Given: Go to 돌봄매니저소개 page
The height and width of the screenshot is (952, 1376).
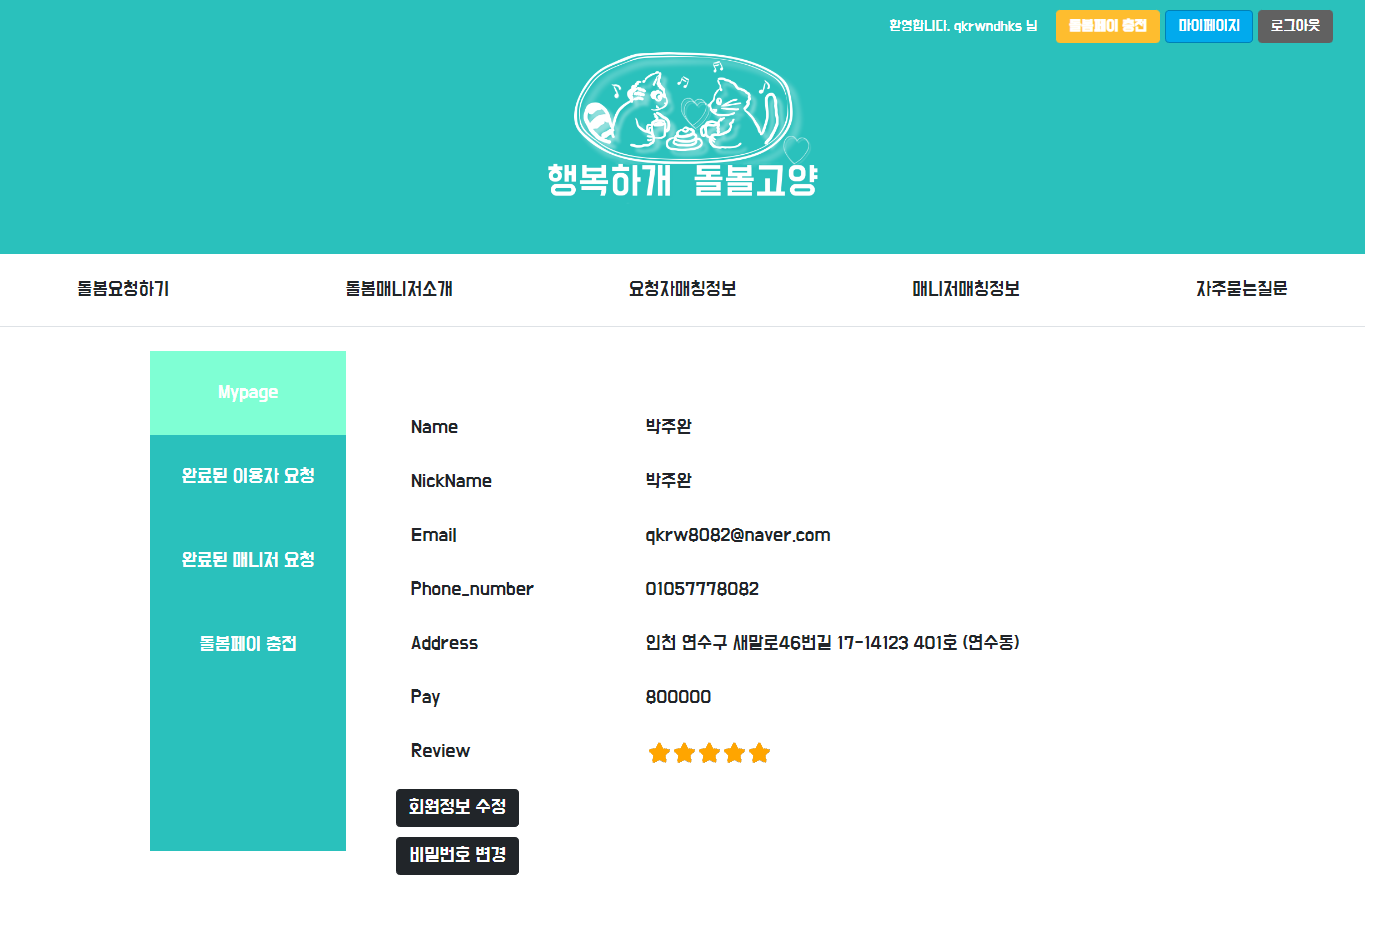Looking at the screenshot, I should tap(399, 289).
